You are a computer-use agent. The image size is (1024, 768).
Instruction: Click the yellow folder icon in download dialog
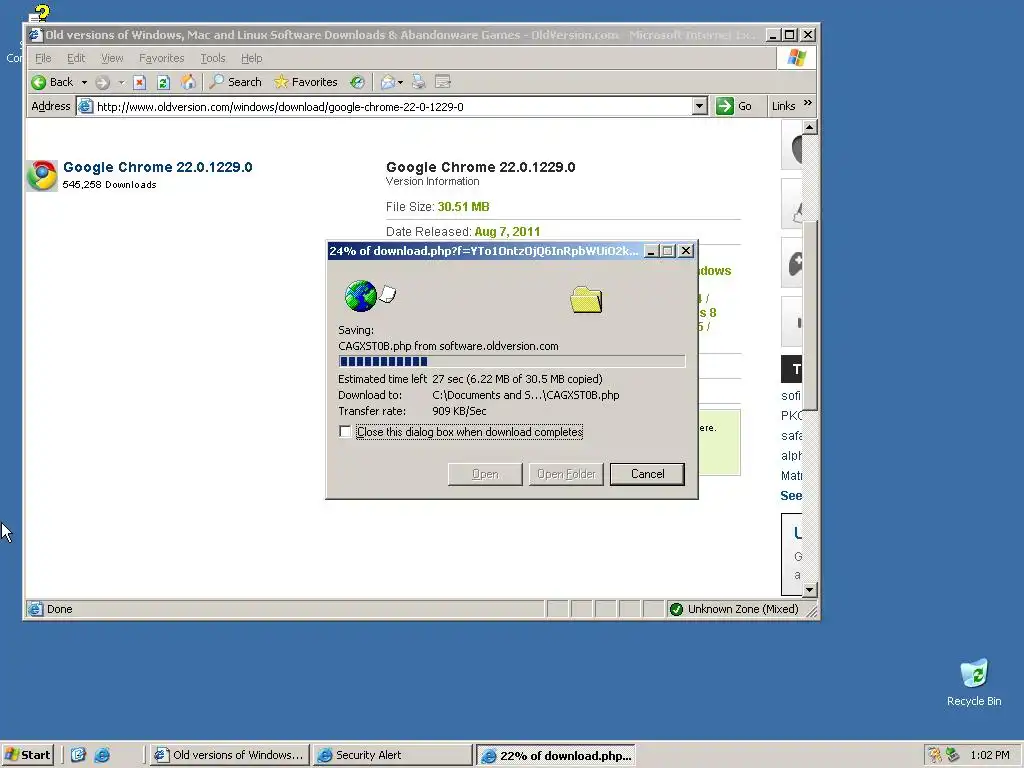[586, 300]
